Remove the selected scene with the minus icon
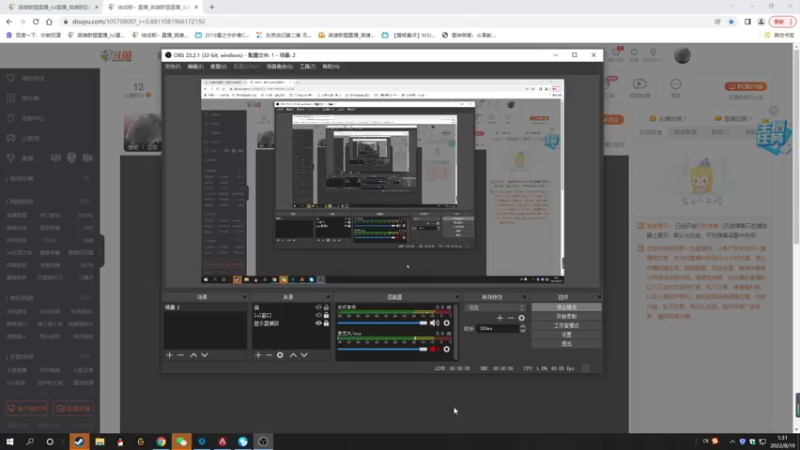 click(181, 355)
